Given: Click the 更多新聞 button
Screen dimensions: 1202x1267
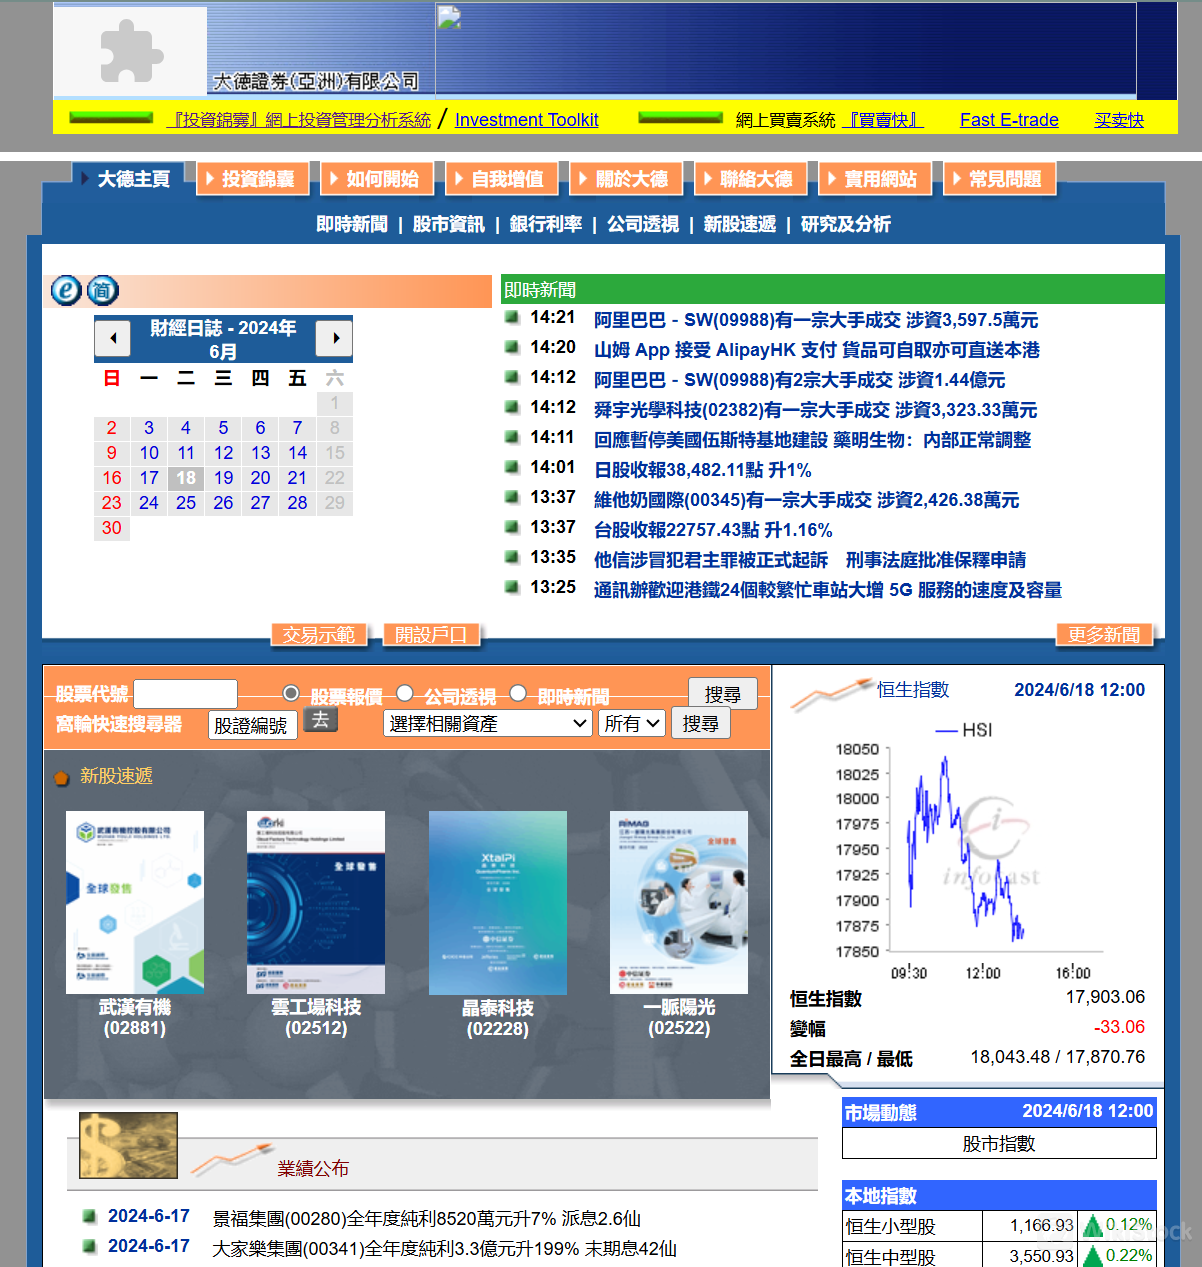Looking at the screenshot, I should pyautogui.click(x=1104, y=635).
